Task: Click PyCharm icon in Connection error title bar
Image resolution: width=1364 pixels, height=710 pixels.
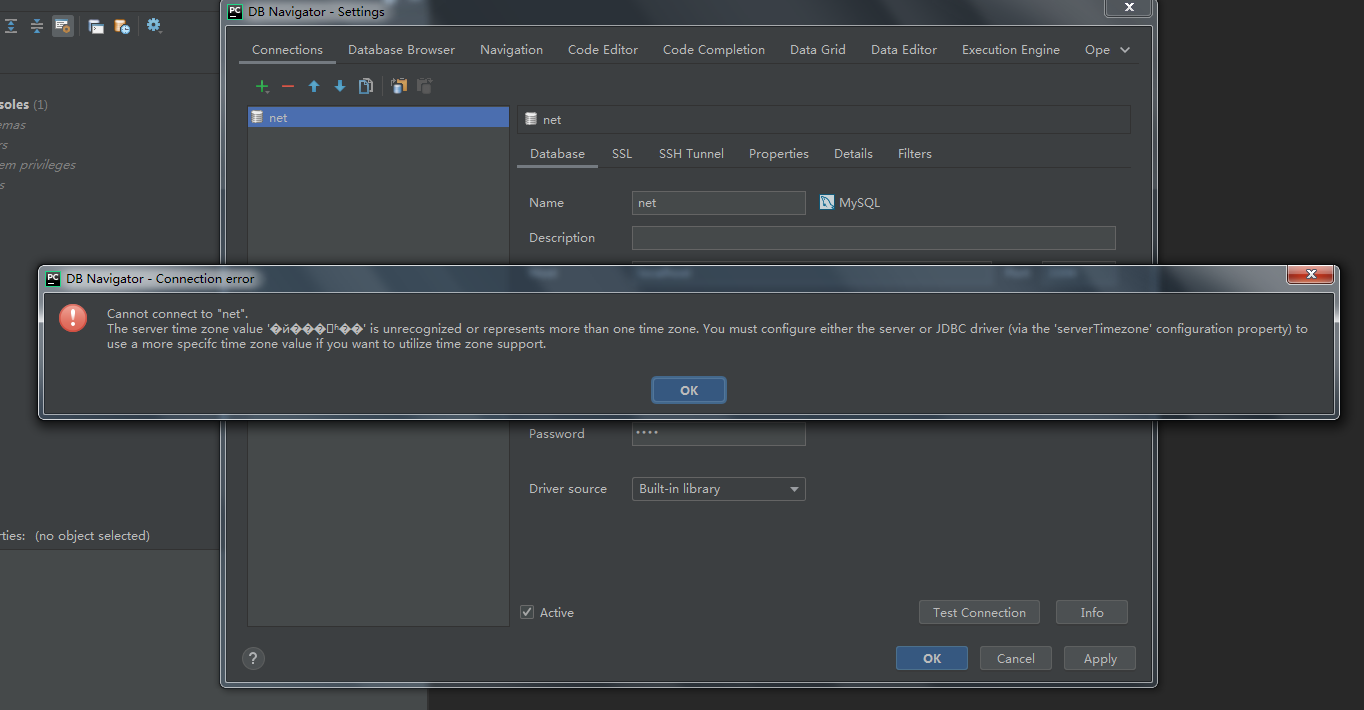Action: pos(53,278)
